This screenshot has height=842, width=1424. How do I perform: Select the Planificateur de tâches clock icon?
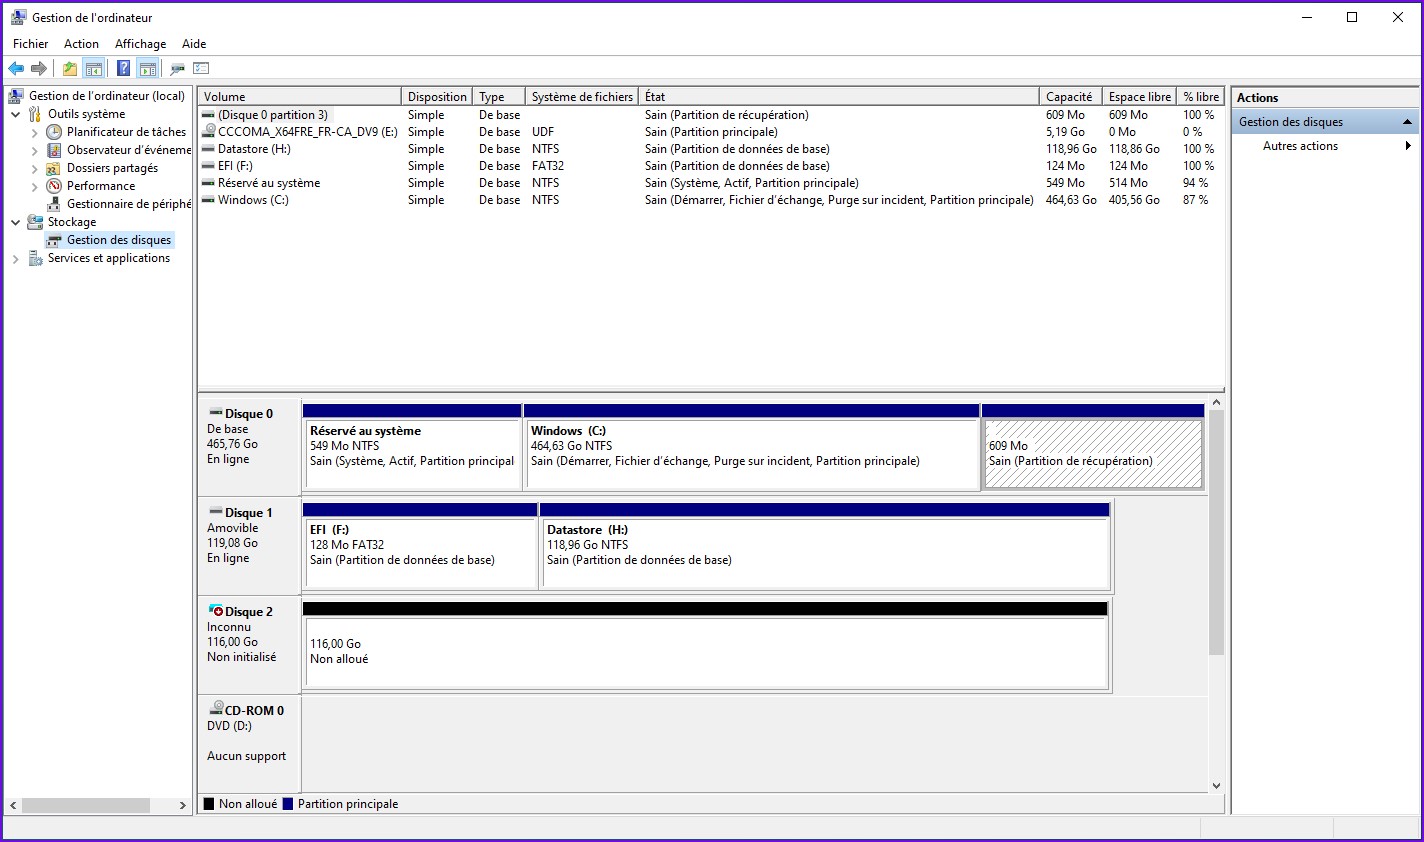pos(54,132)
